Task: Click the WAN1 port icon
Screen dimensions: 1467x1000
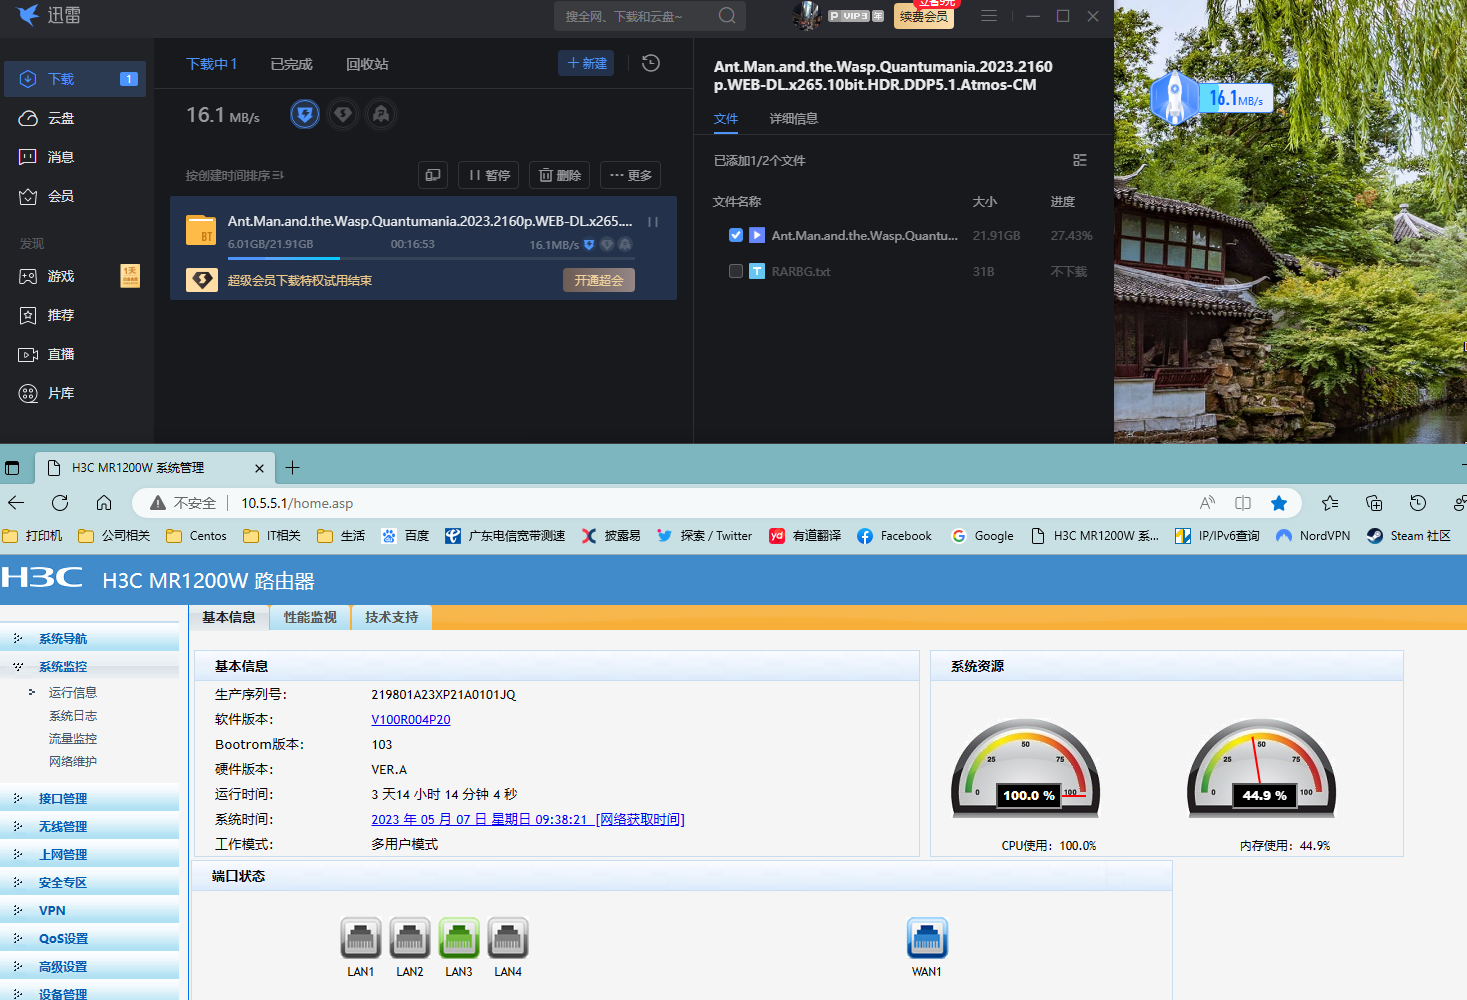Action: click(x=927, y=938)
